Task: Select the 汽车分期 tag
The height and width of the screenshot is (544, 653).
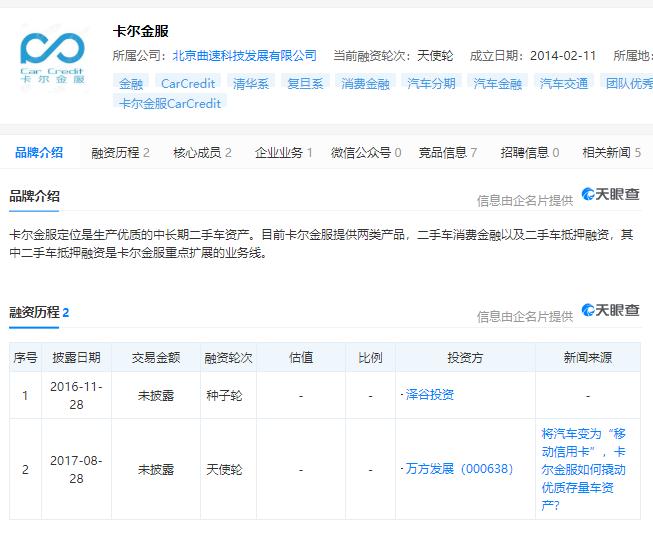Action: [x=431, y=83]
